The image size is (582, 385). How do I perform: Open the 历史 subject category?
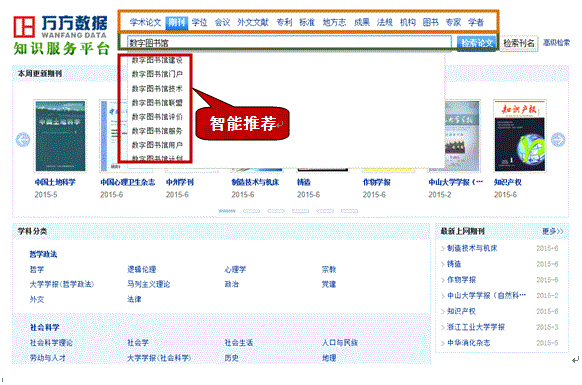coord(232,358)
